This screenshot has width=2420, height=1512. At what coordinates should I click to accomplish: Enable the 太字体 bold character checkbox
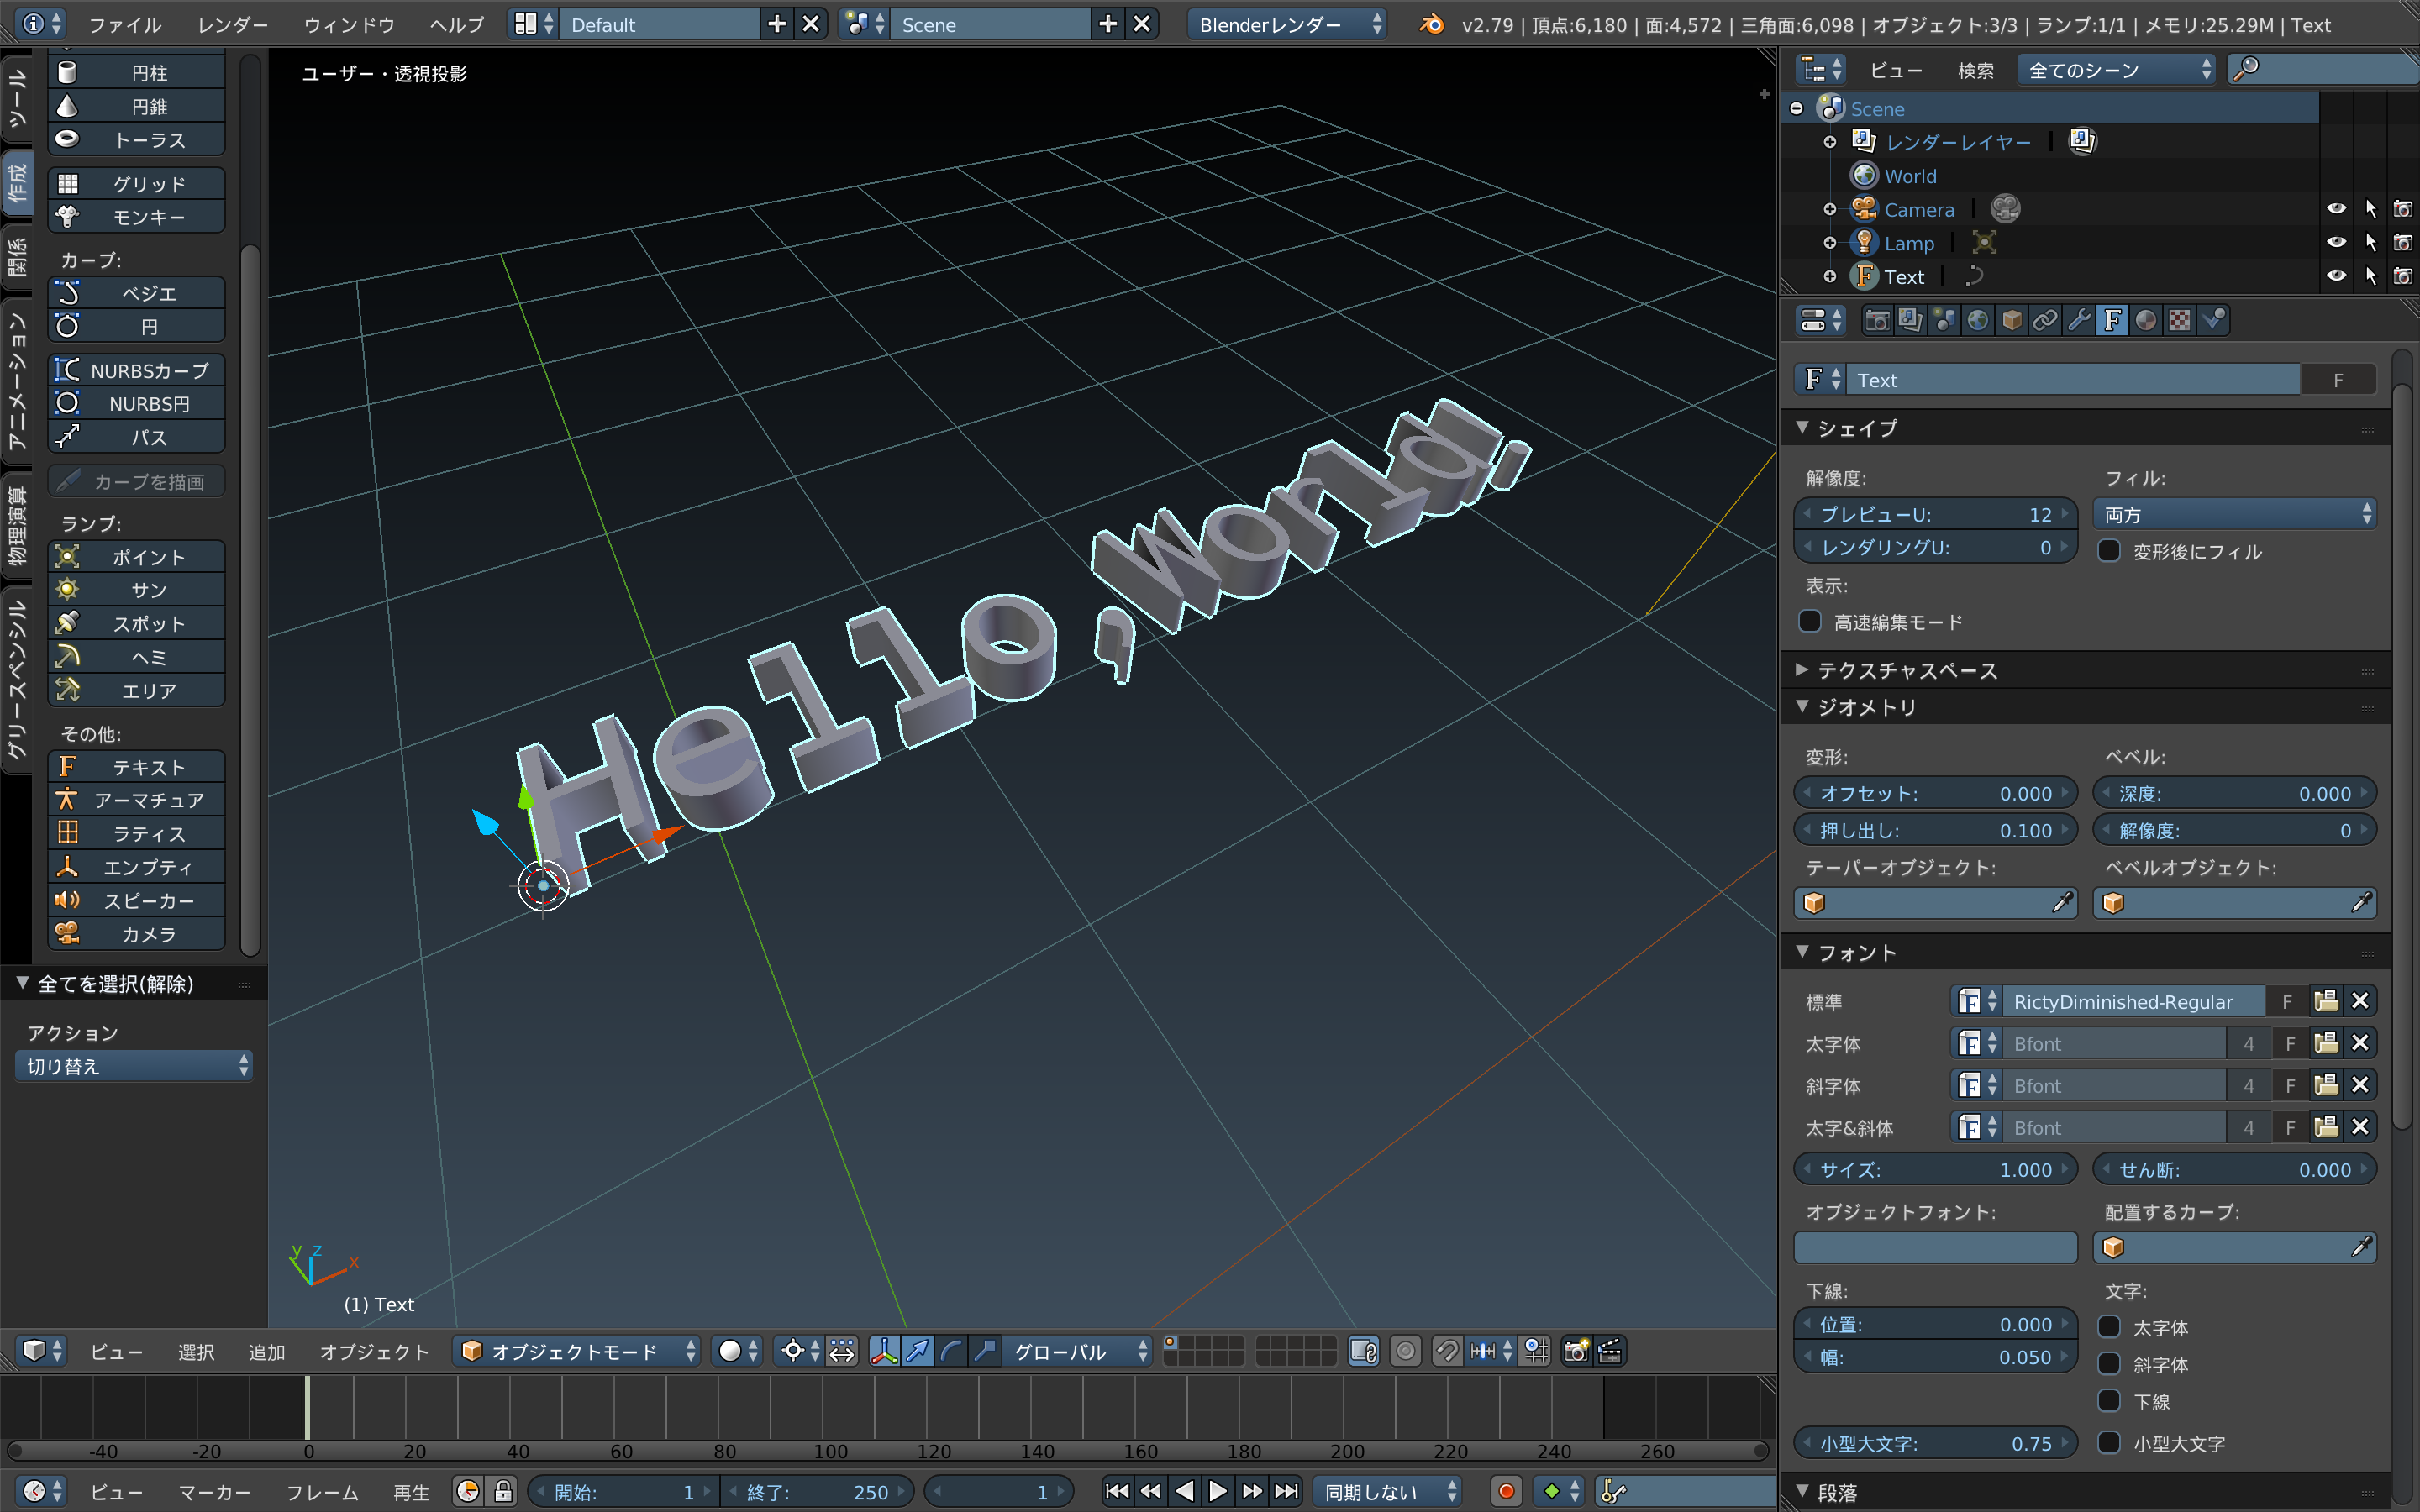pos(2109,1327)
